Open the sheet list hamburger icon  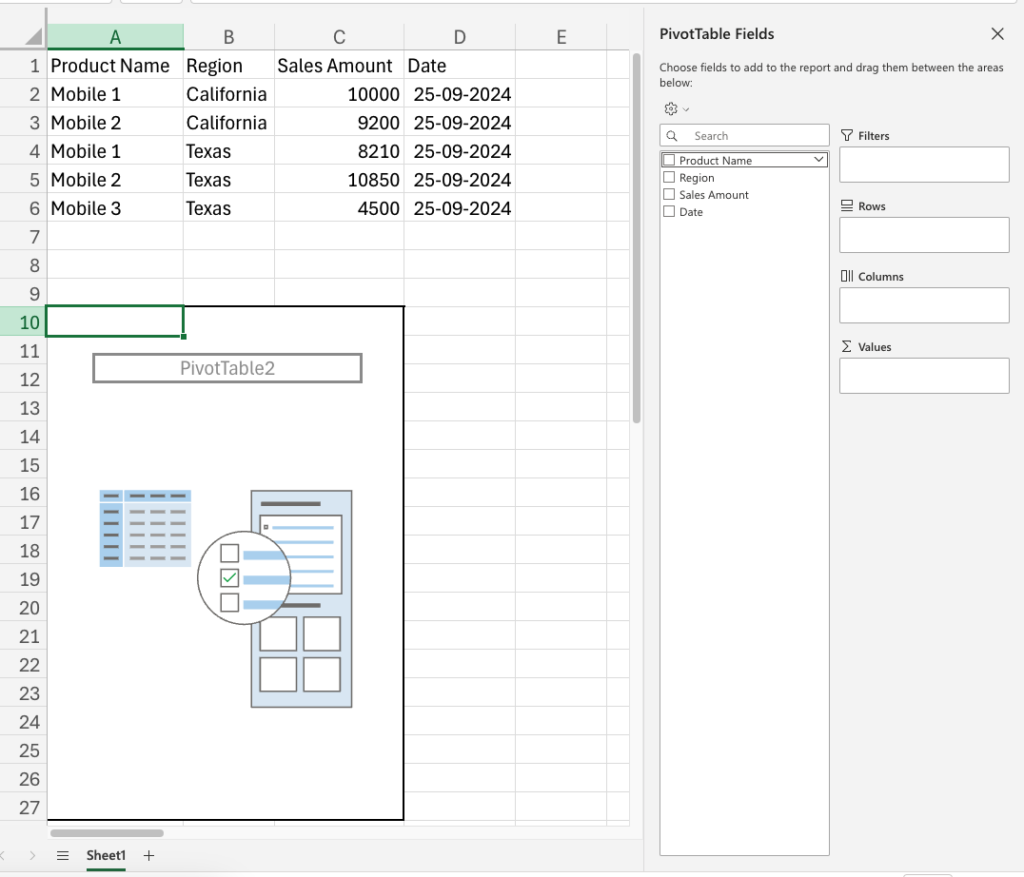(62, 856)
